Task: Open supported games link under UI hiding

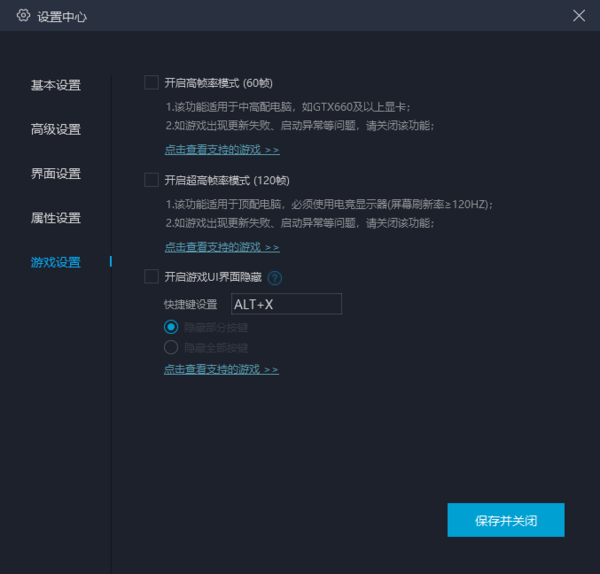Action: (x=222, y=369)
